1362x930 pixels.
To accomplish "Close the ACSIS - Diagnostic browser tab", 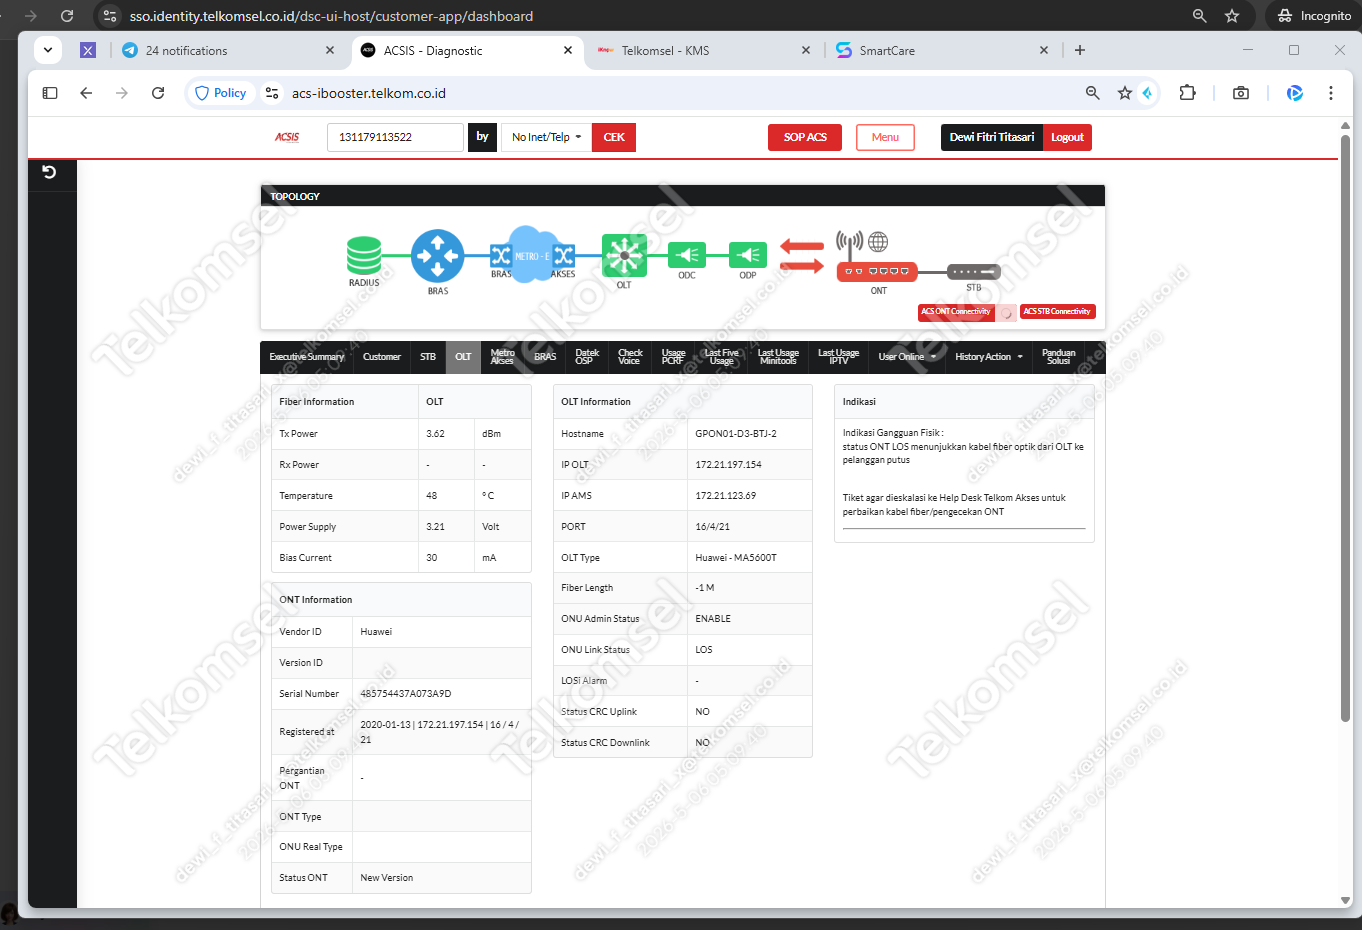I will pyautogui.click(x=568, y=50).
